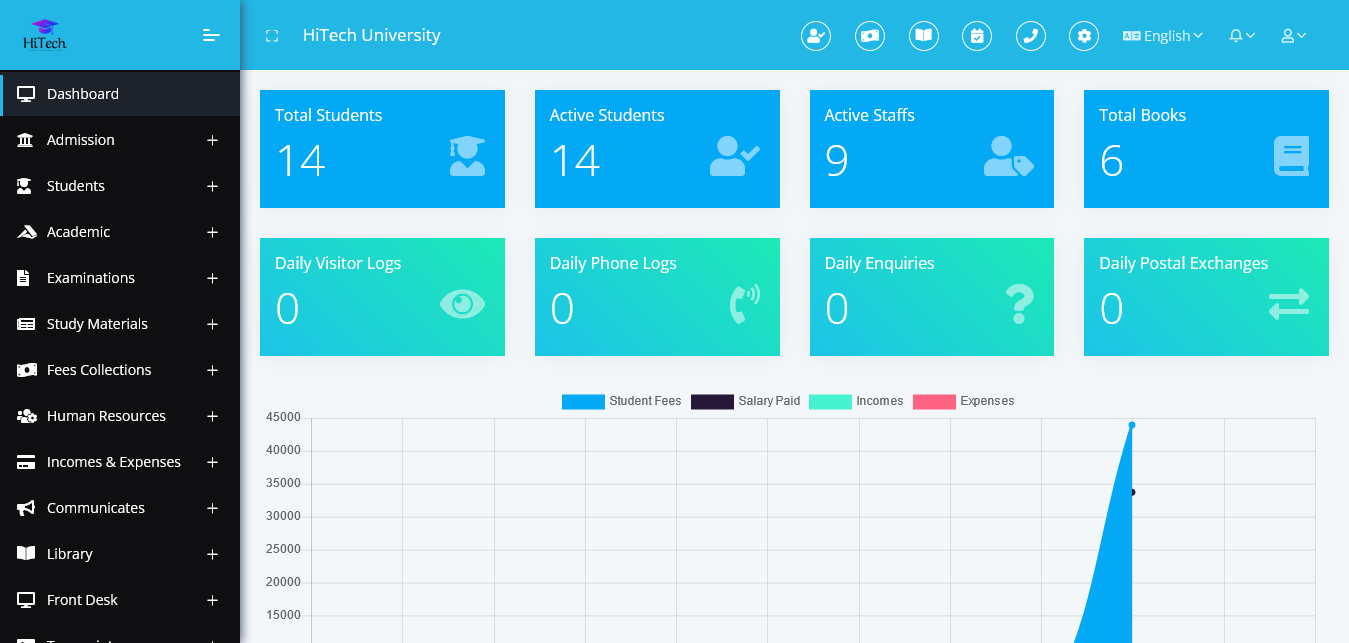The height and width of the screenshot is (643, 1349).
Task: Click the settings gear icon in the header
Action: 1084,35
